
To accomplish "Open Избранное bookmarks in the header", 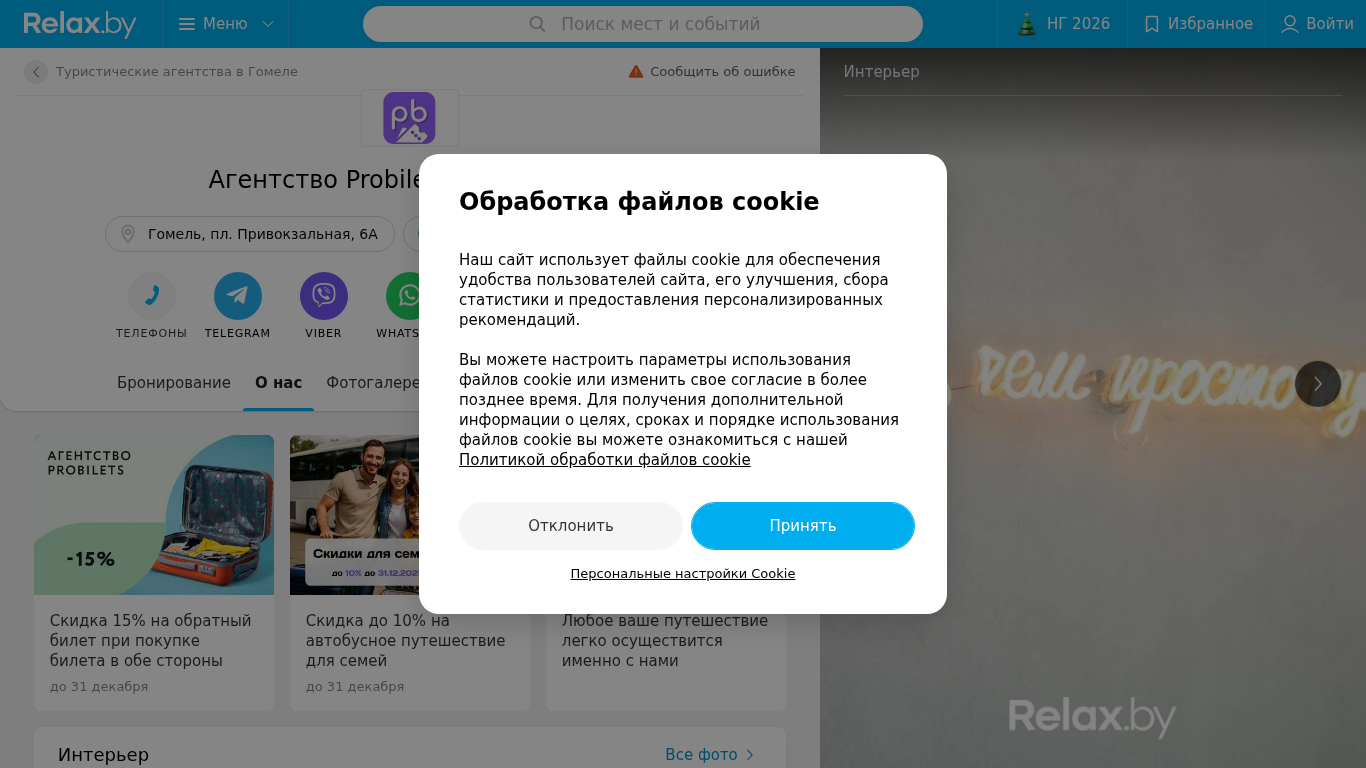I will tap(1197, 24).
